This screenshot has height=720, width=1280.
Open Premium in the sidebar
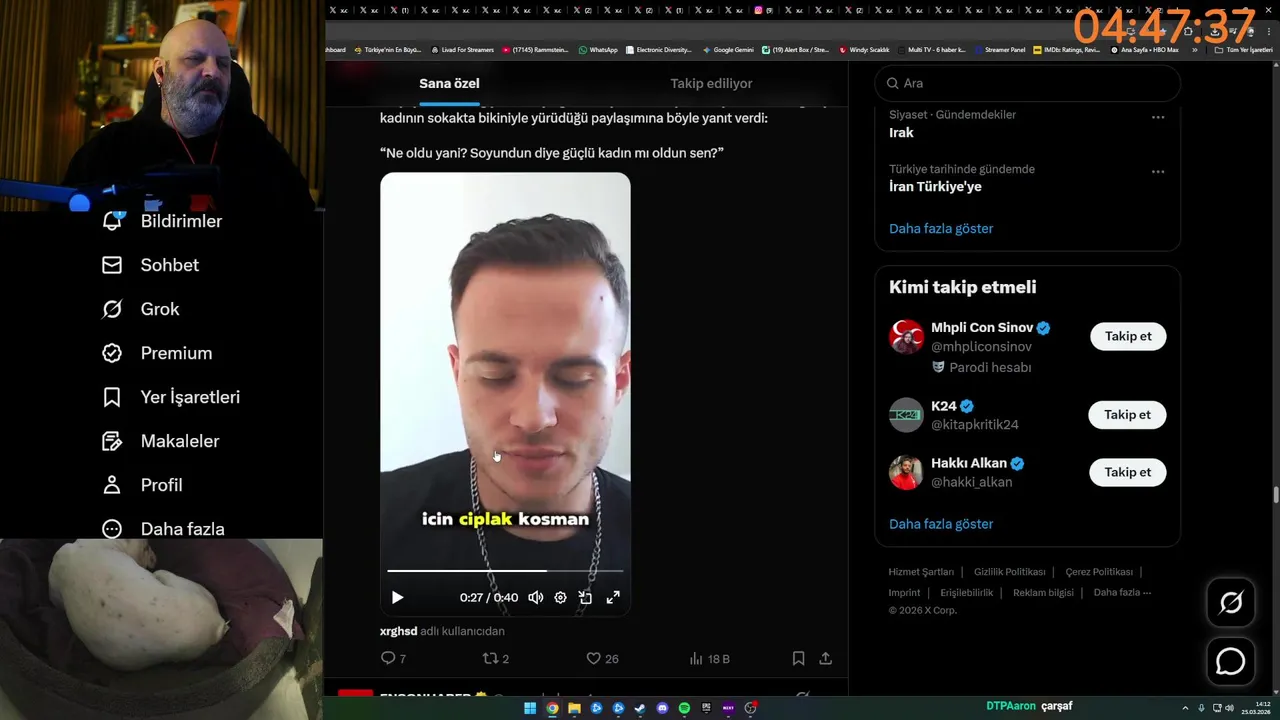(x=157, y=353)
